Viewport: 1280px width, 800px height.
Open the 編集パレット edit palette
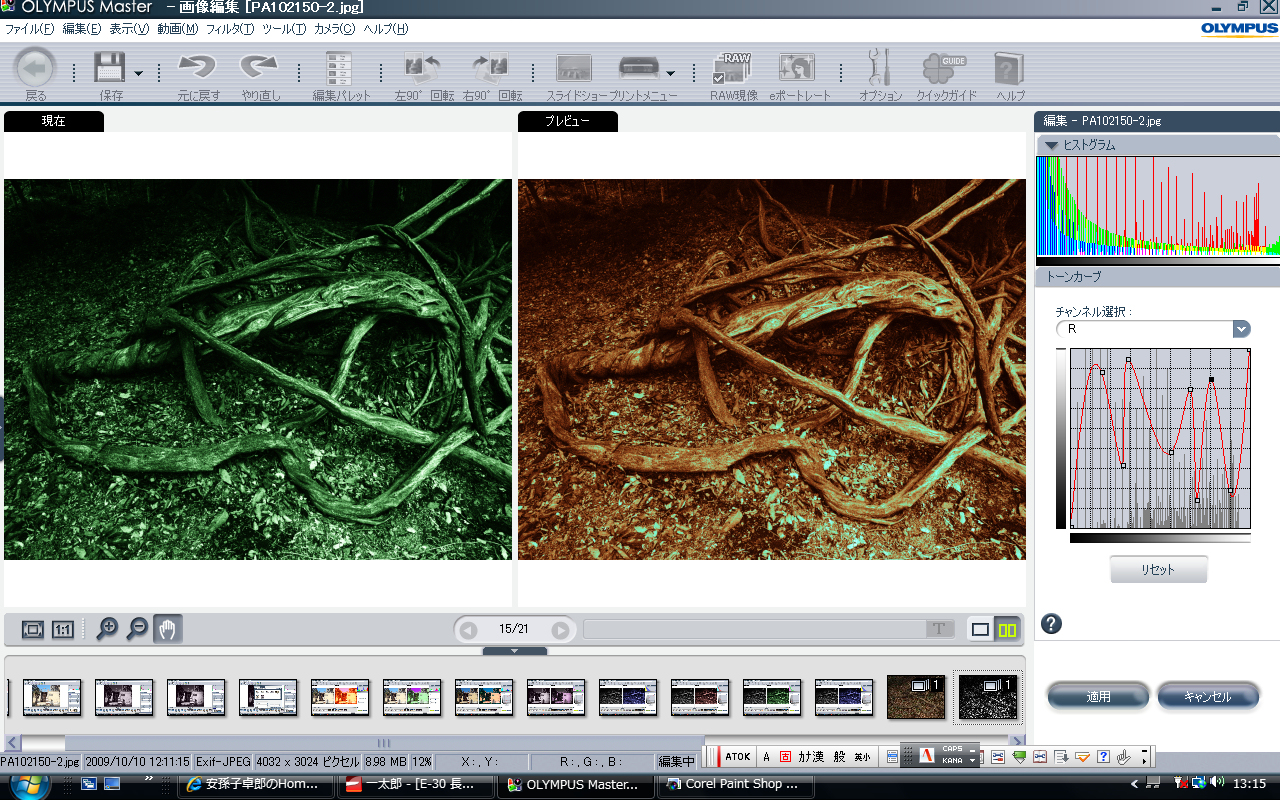340,68
